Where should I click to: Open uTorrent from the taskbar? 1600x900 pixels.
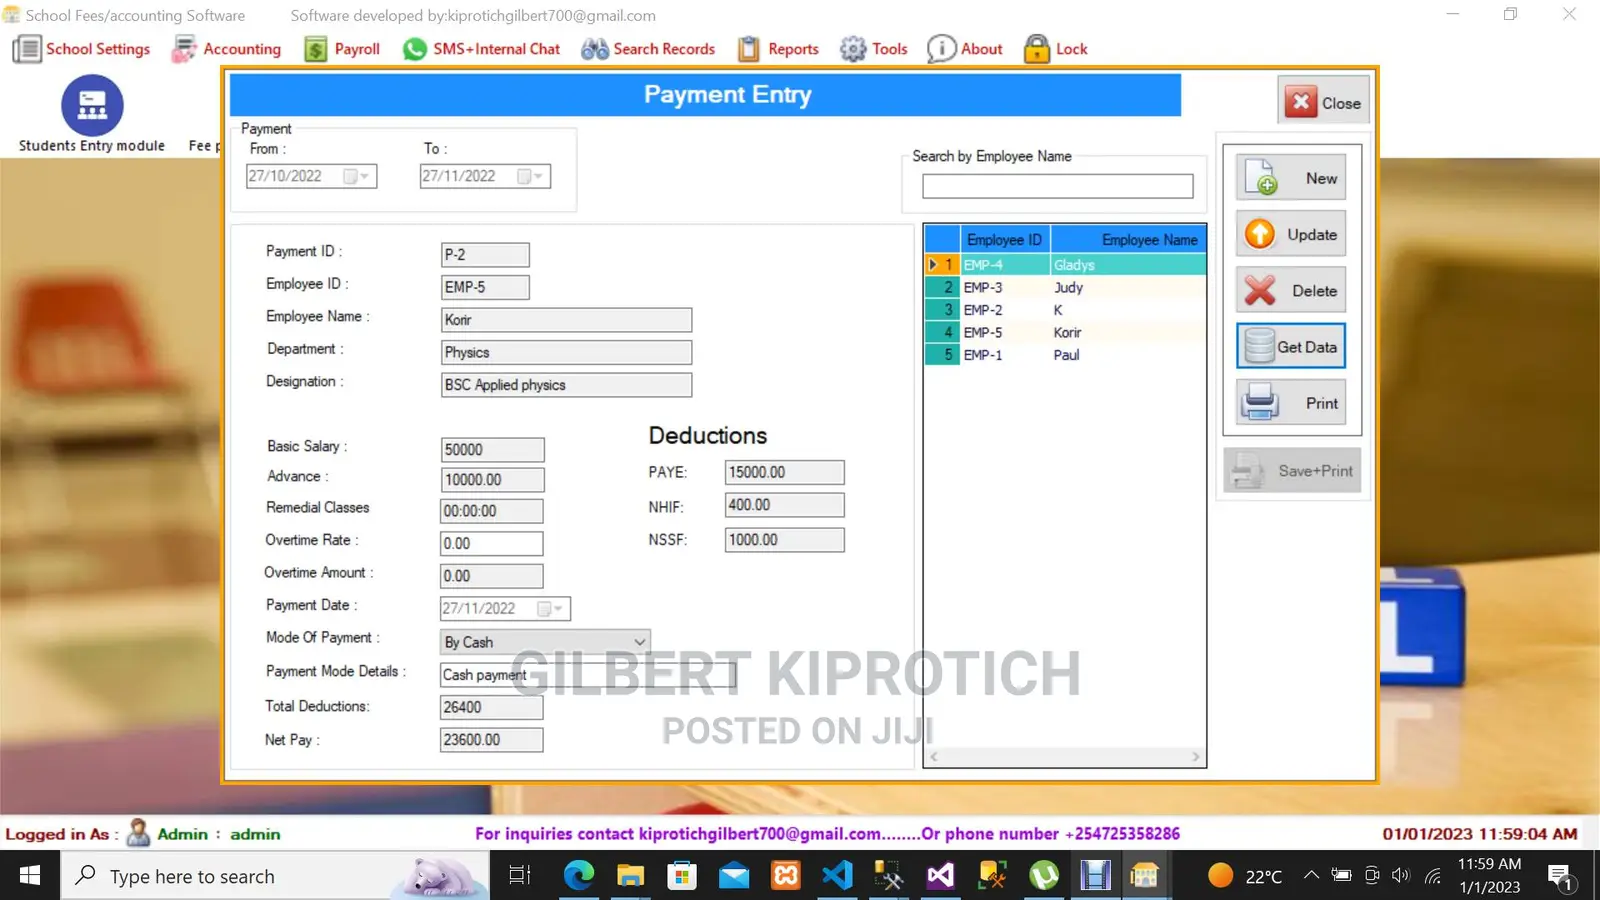pyautogui.click(x=1044, y=876)
